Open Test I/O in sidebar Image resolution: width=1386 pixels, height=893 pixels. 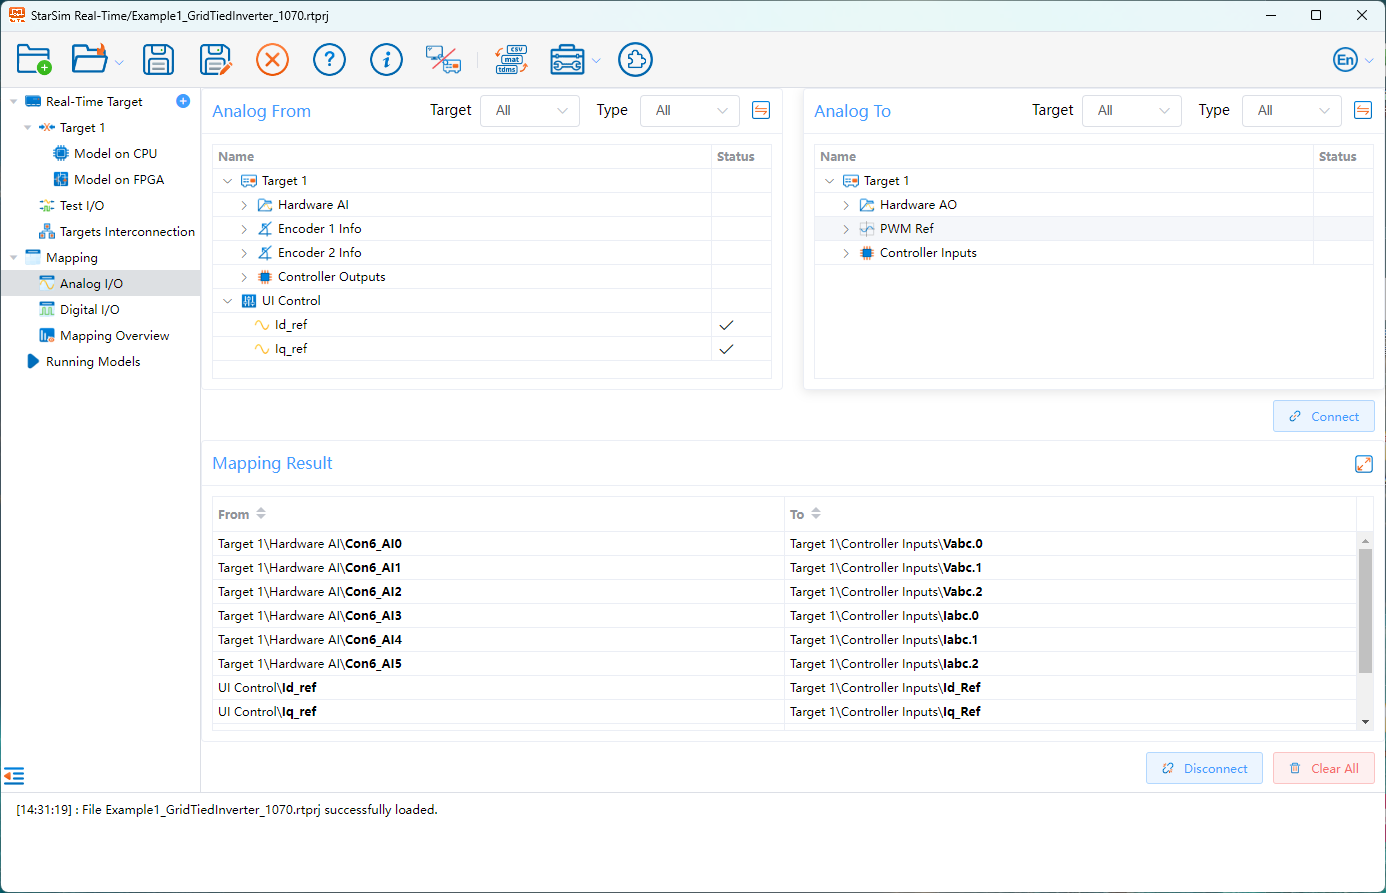(81, 206)
